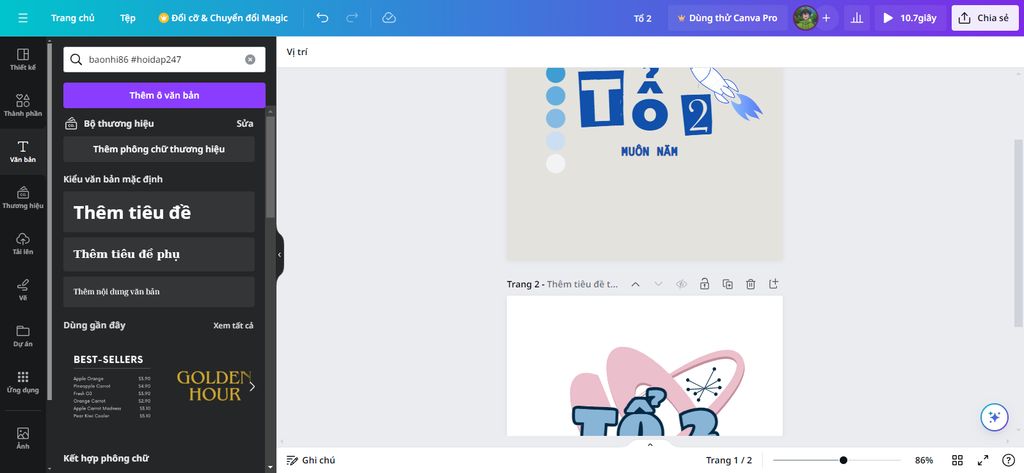This screenshot has height=473, width=1024.
Task: Add new page icon after Trang 2
Action: point(773,284)
